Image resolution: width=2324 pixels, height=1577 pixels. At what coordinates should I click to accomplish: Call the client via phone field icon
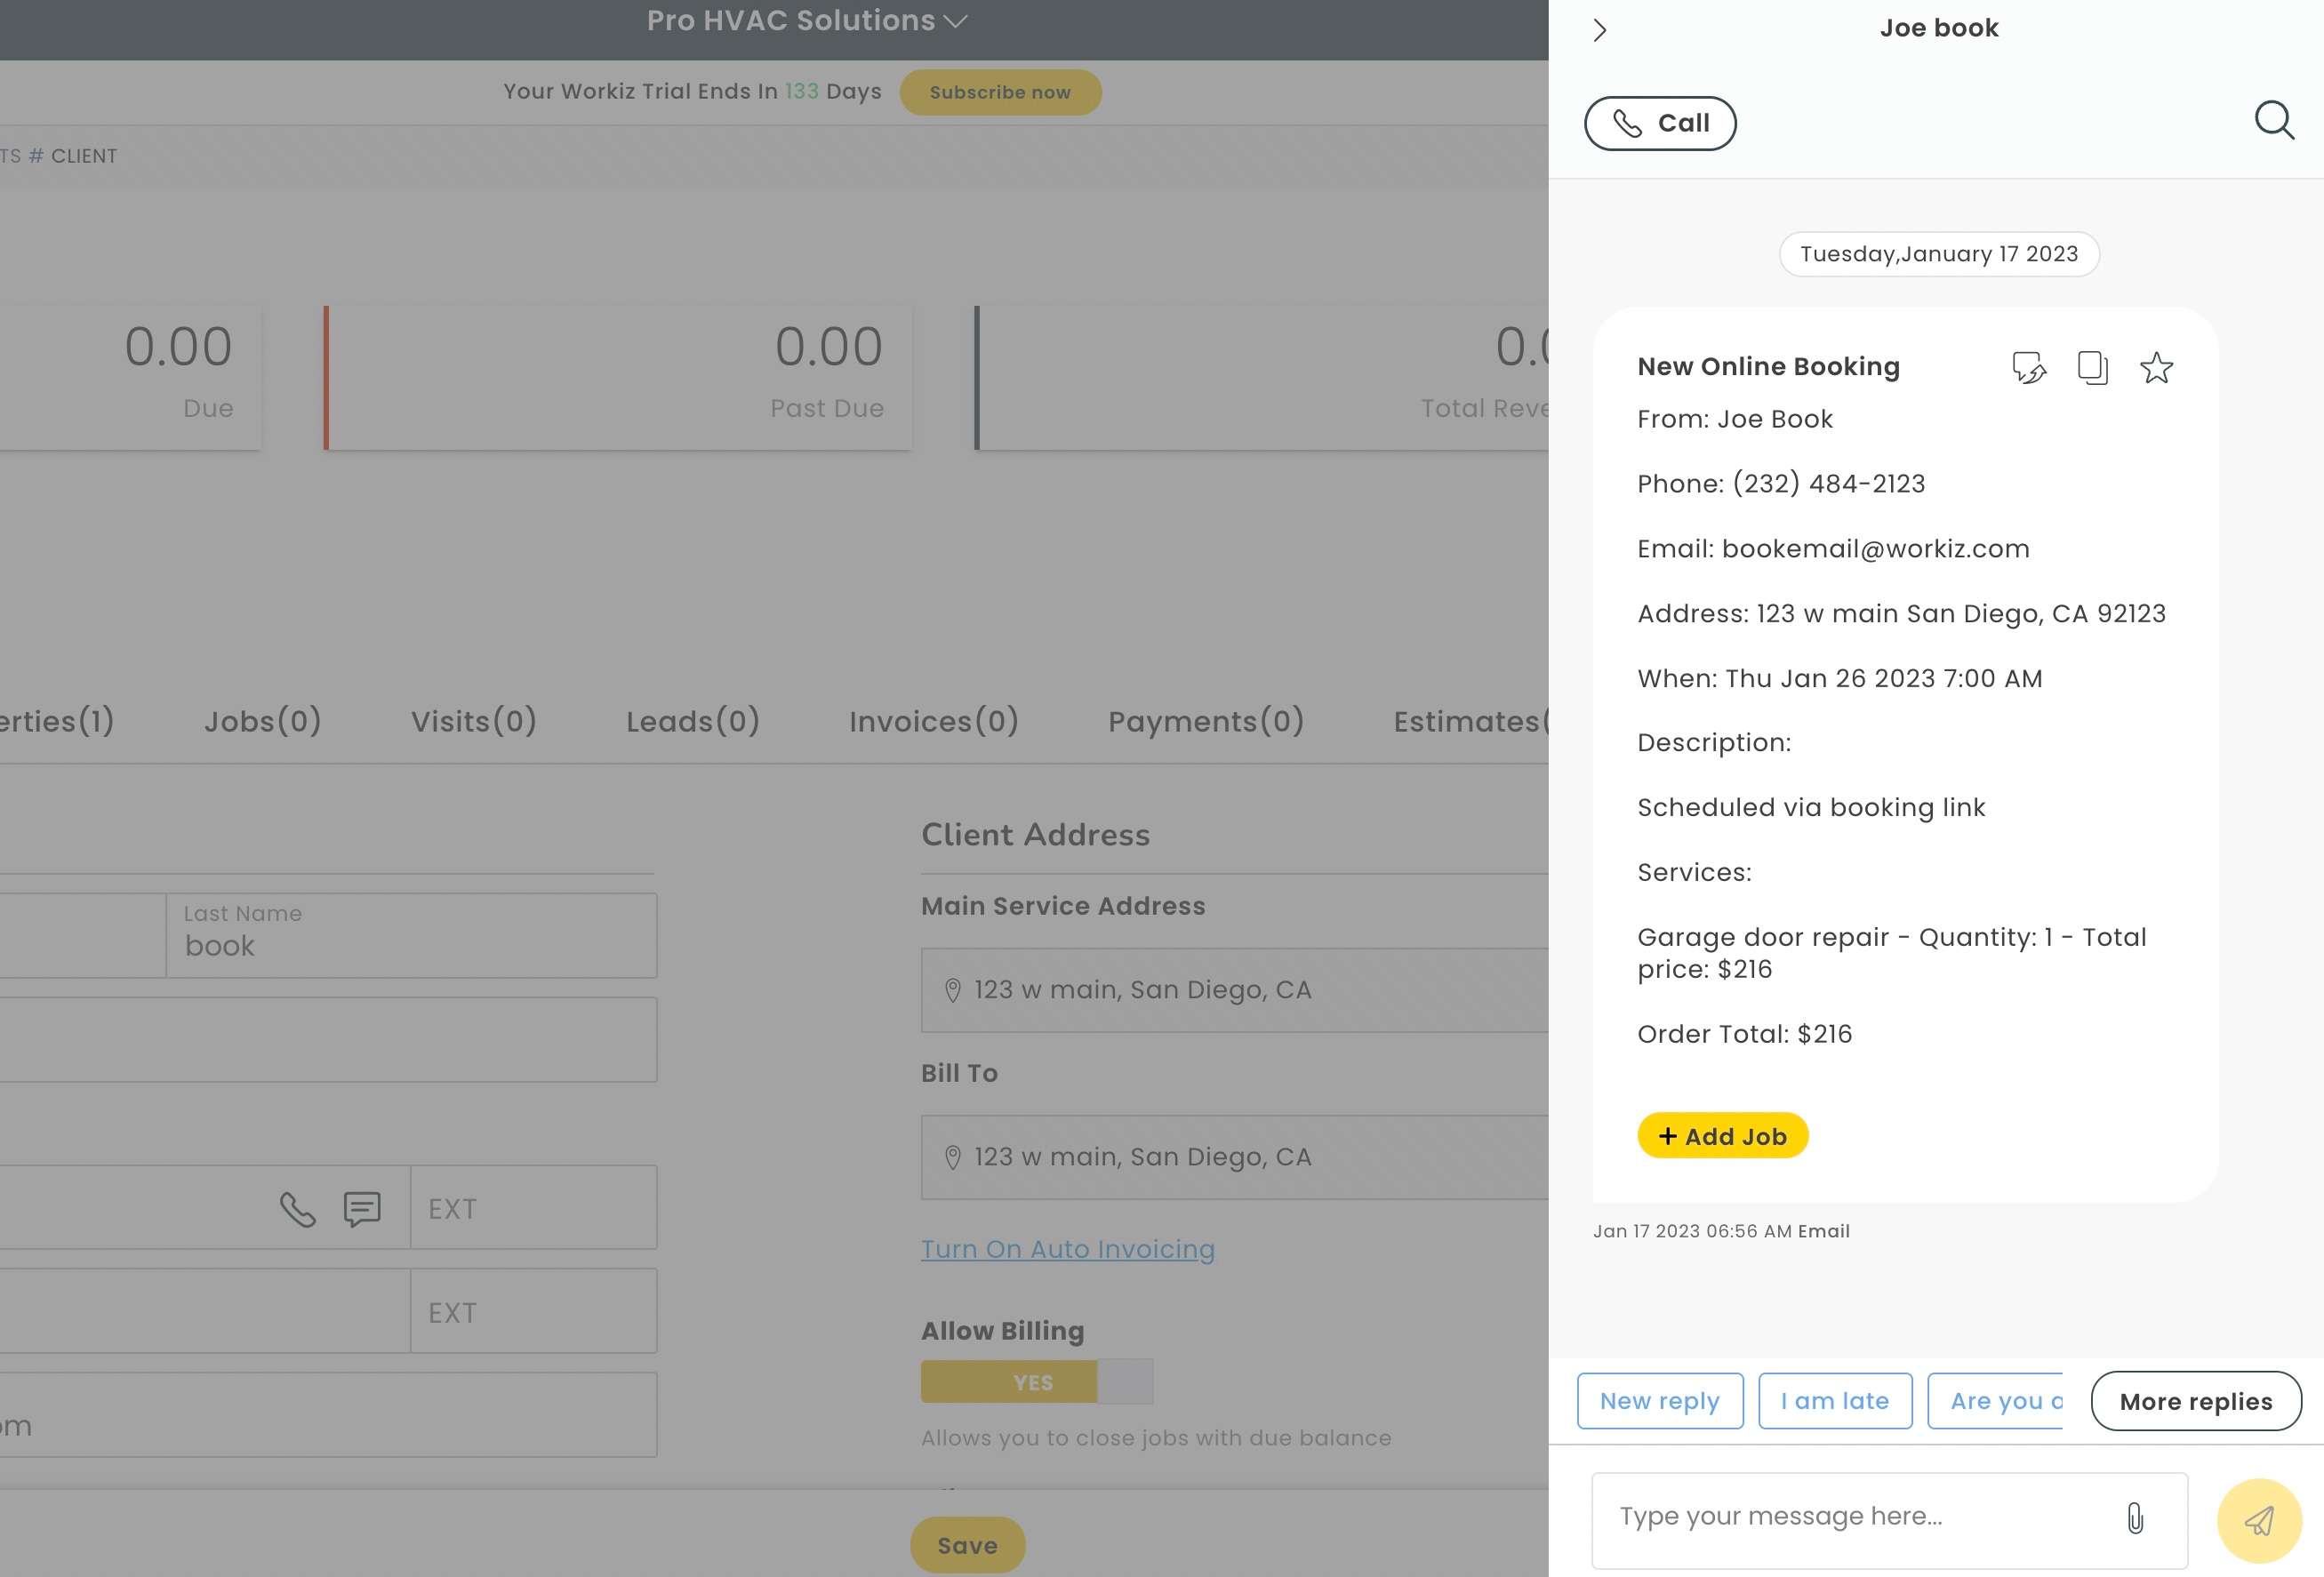coord(297,1209)
